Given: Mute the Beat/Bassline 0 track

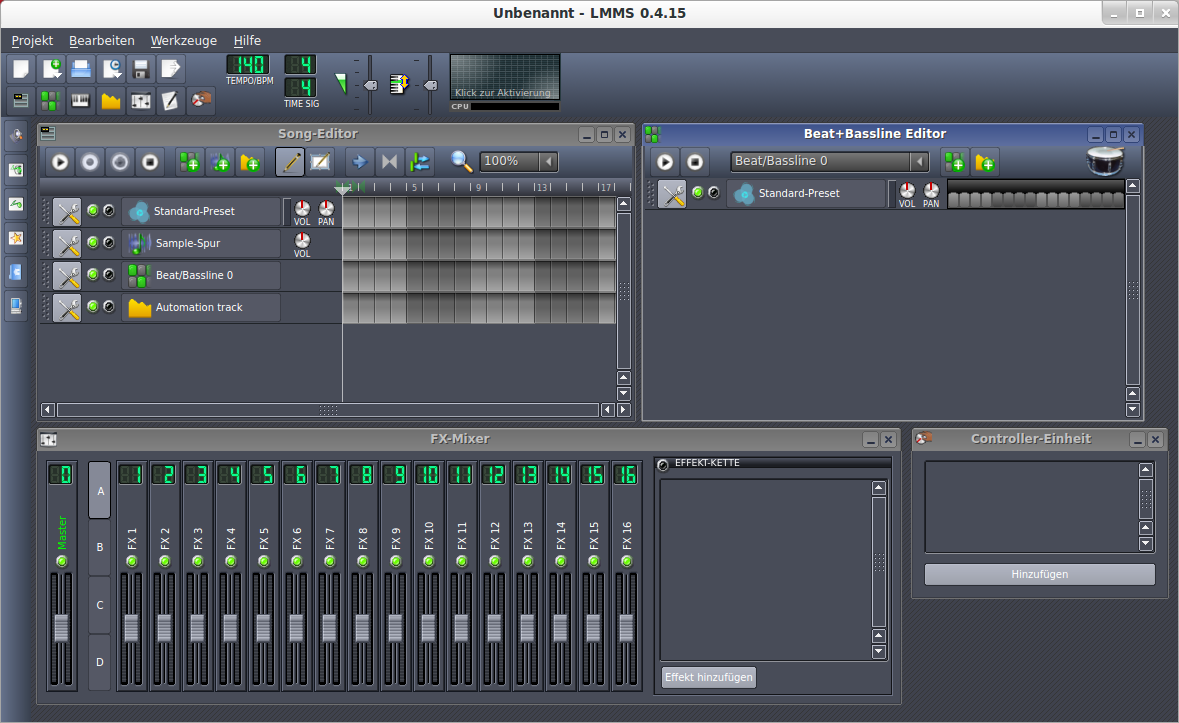Looking at the screenshot, I should pyautogui.click(x=92, y=275).
